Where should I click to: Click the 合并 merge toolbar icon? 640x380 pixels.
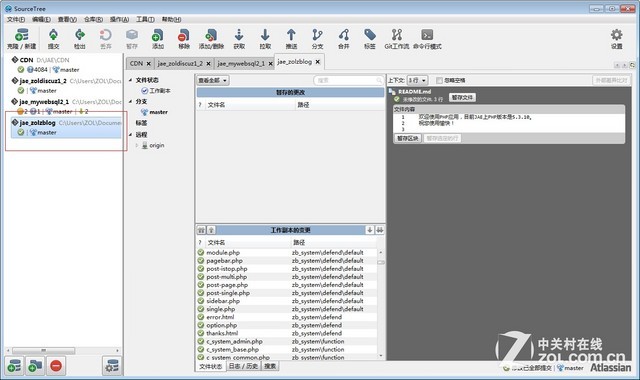point(344,35)
